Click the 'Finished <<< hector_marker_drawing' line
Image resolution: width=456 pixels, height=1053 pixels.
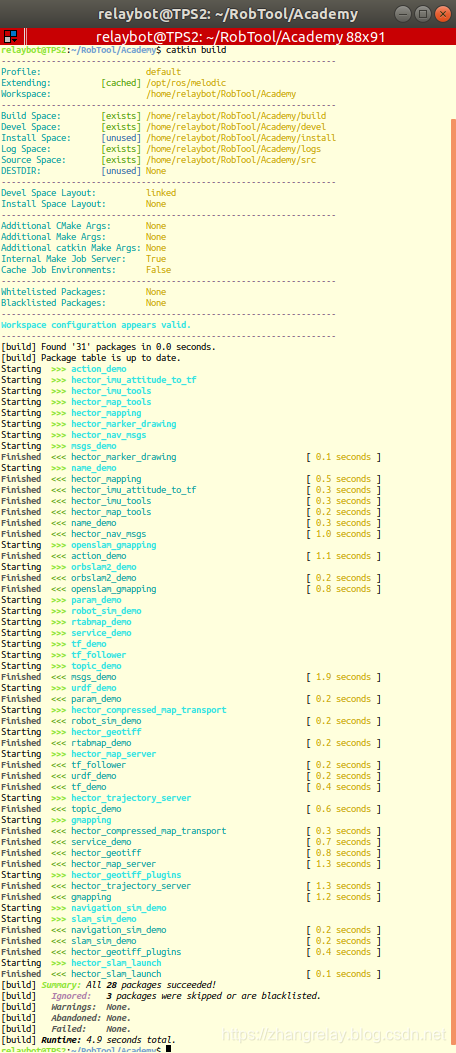191,457
